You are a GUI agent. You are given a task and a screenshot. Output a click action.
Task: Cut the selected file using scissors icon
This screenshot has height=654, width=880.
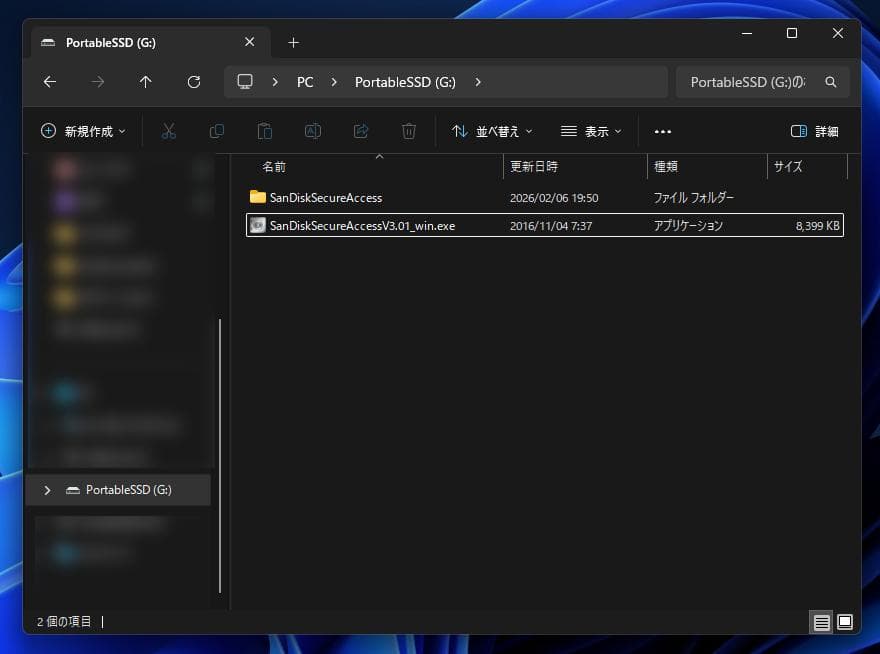point(168,131)
